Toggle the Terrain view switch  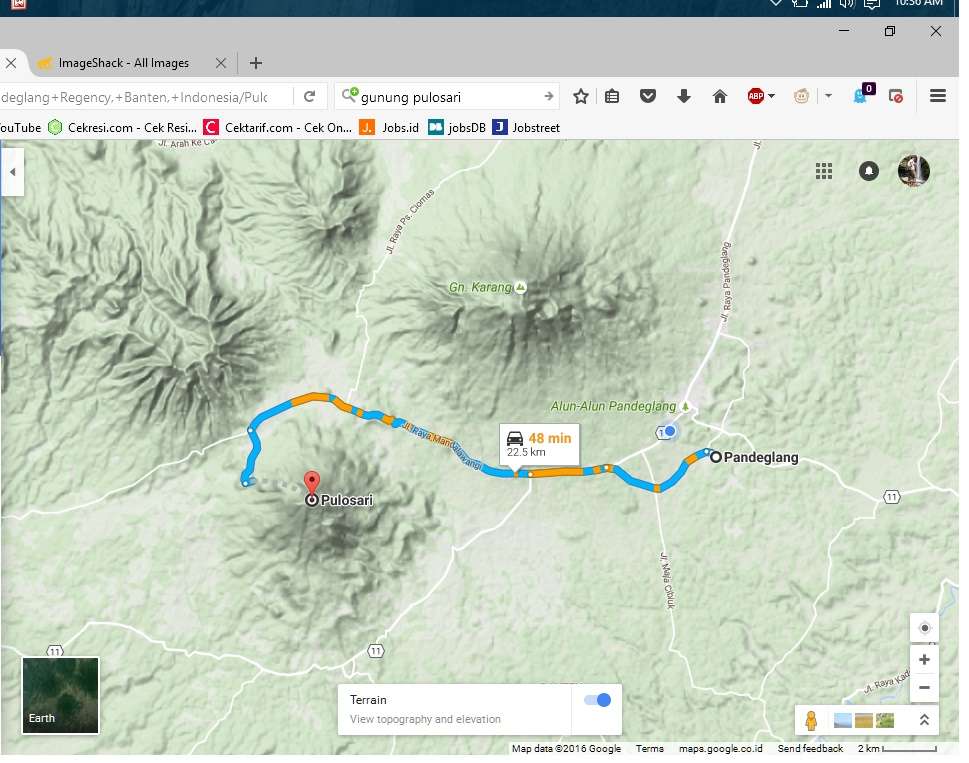597,700
